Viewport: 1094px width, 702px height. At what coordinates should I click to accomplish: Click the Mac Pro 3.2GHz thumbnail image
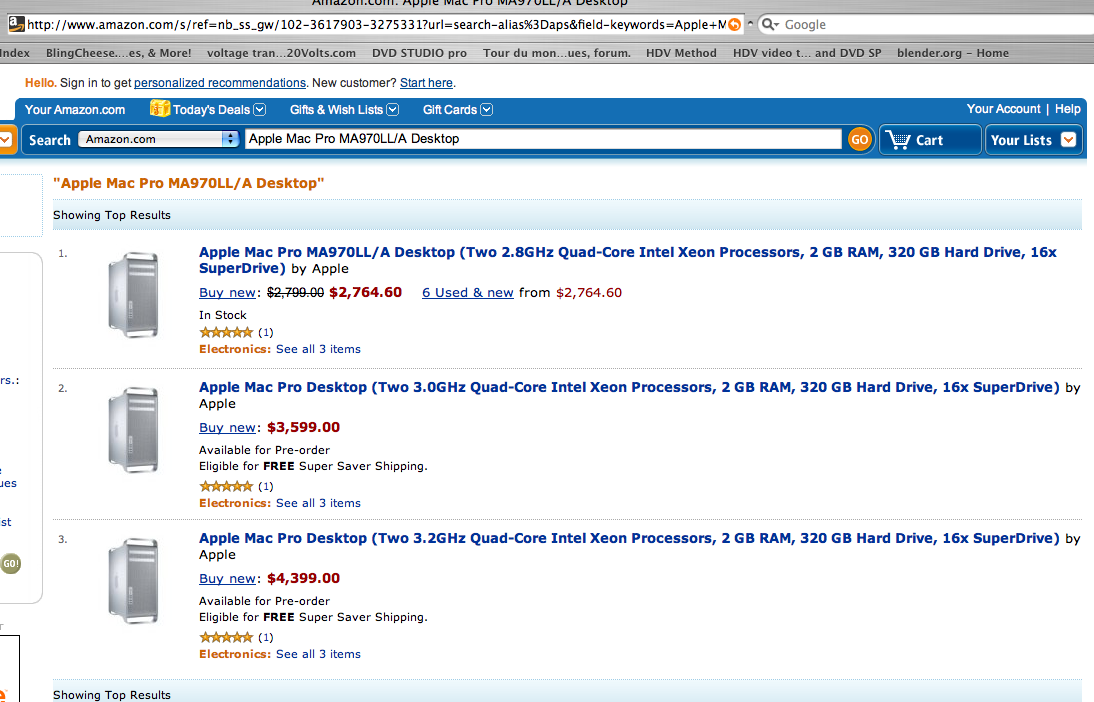point(133,580)
